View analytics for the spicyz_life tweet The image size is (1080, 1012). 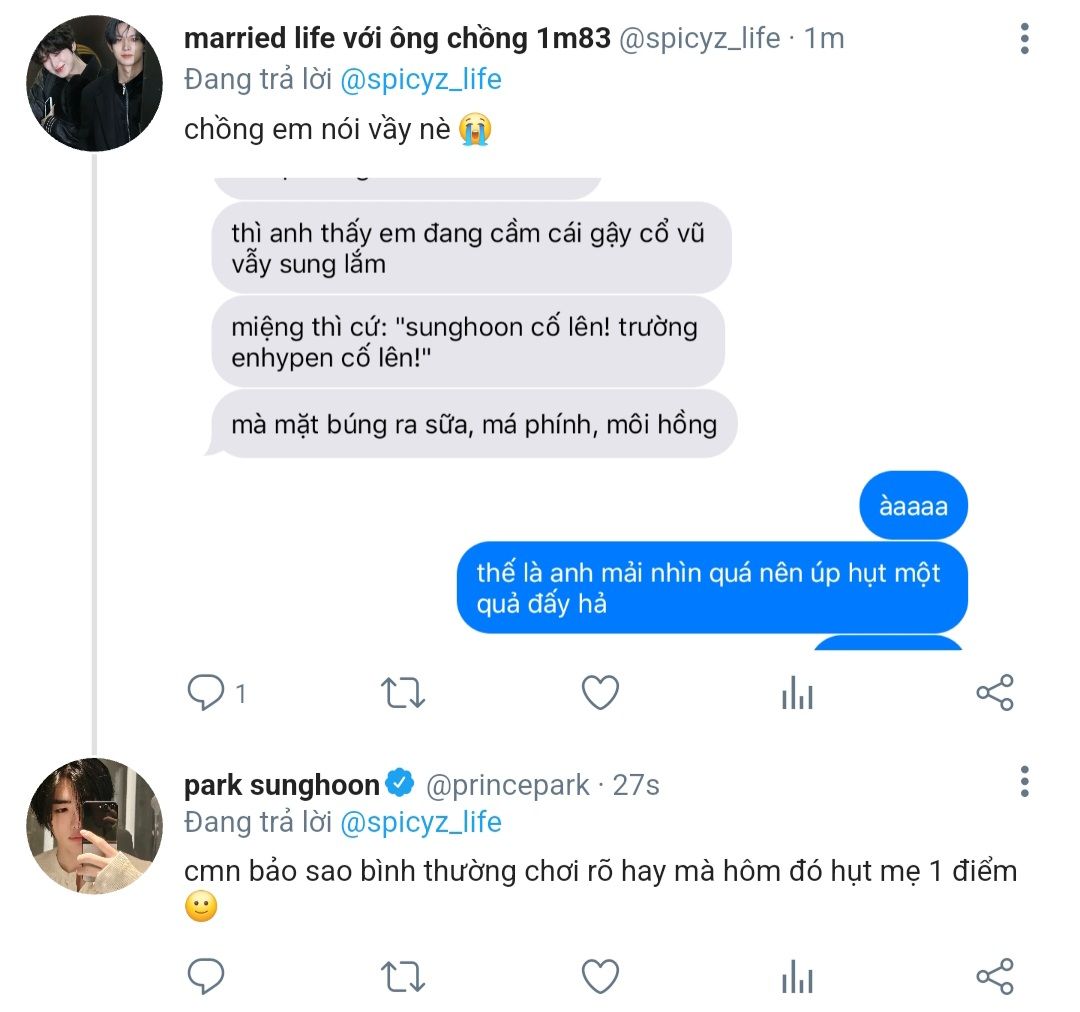(797, 692)
